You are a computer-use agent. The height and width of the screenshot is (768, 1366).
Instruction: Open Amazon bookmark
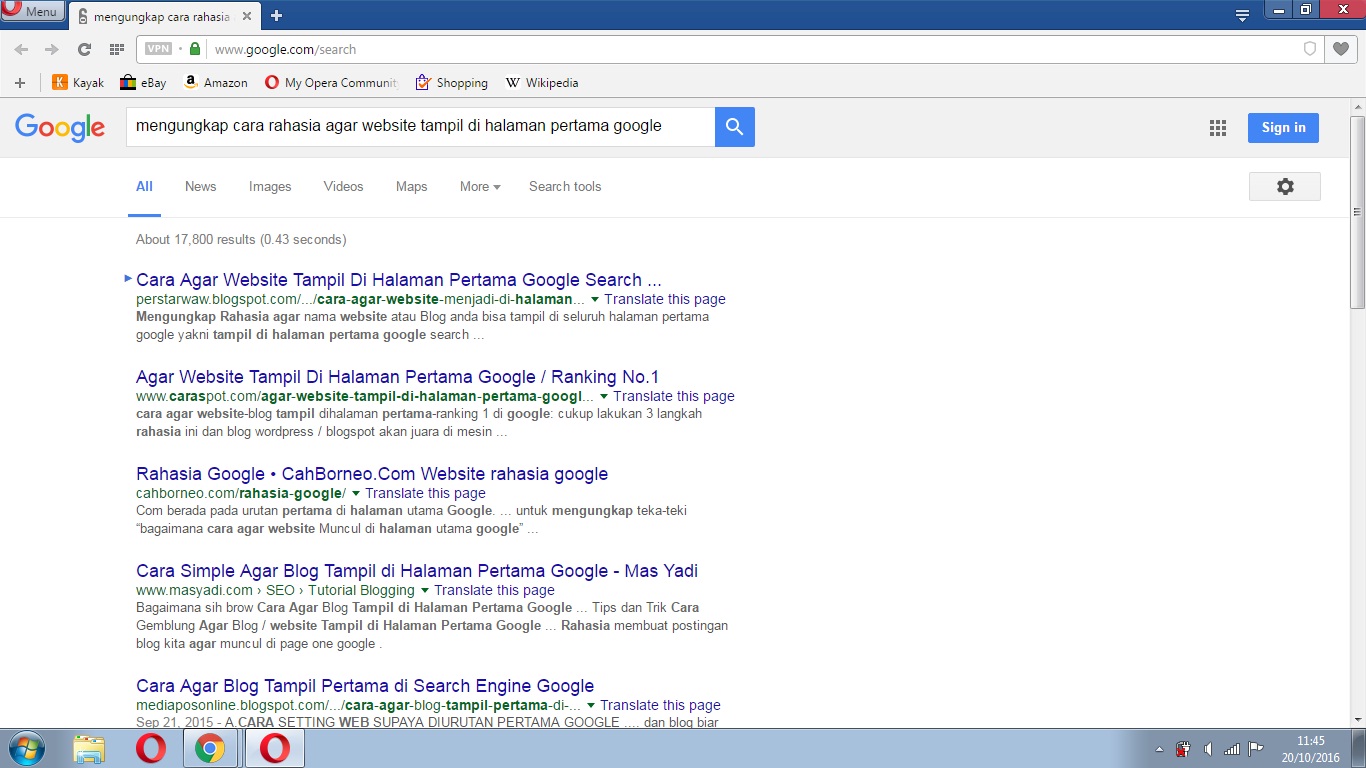[x=215, y=83]
